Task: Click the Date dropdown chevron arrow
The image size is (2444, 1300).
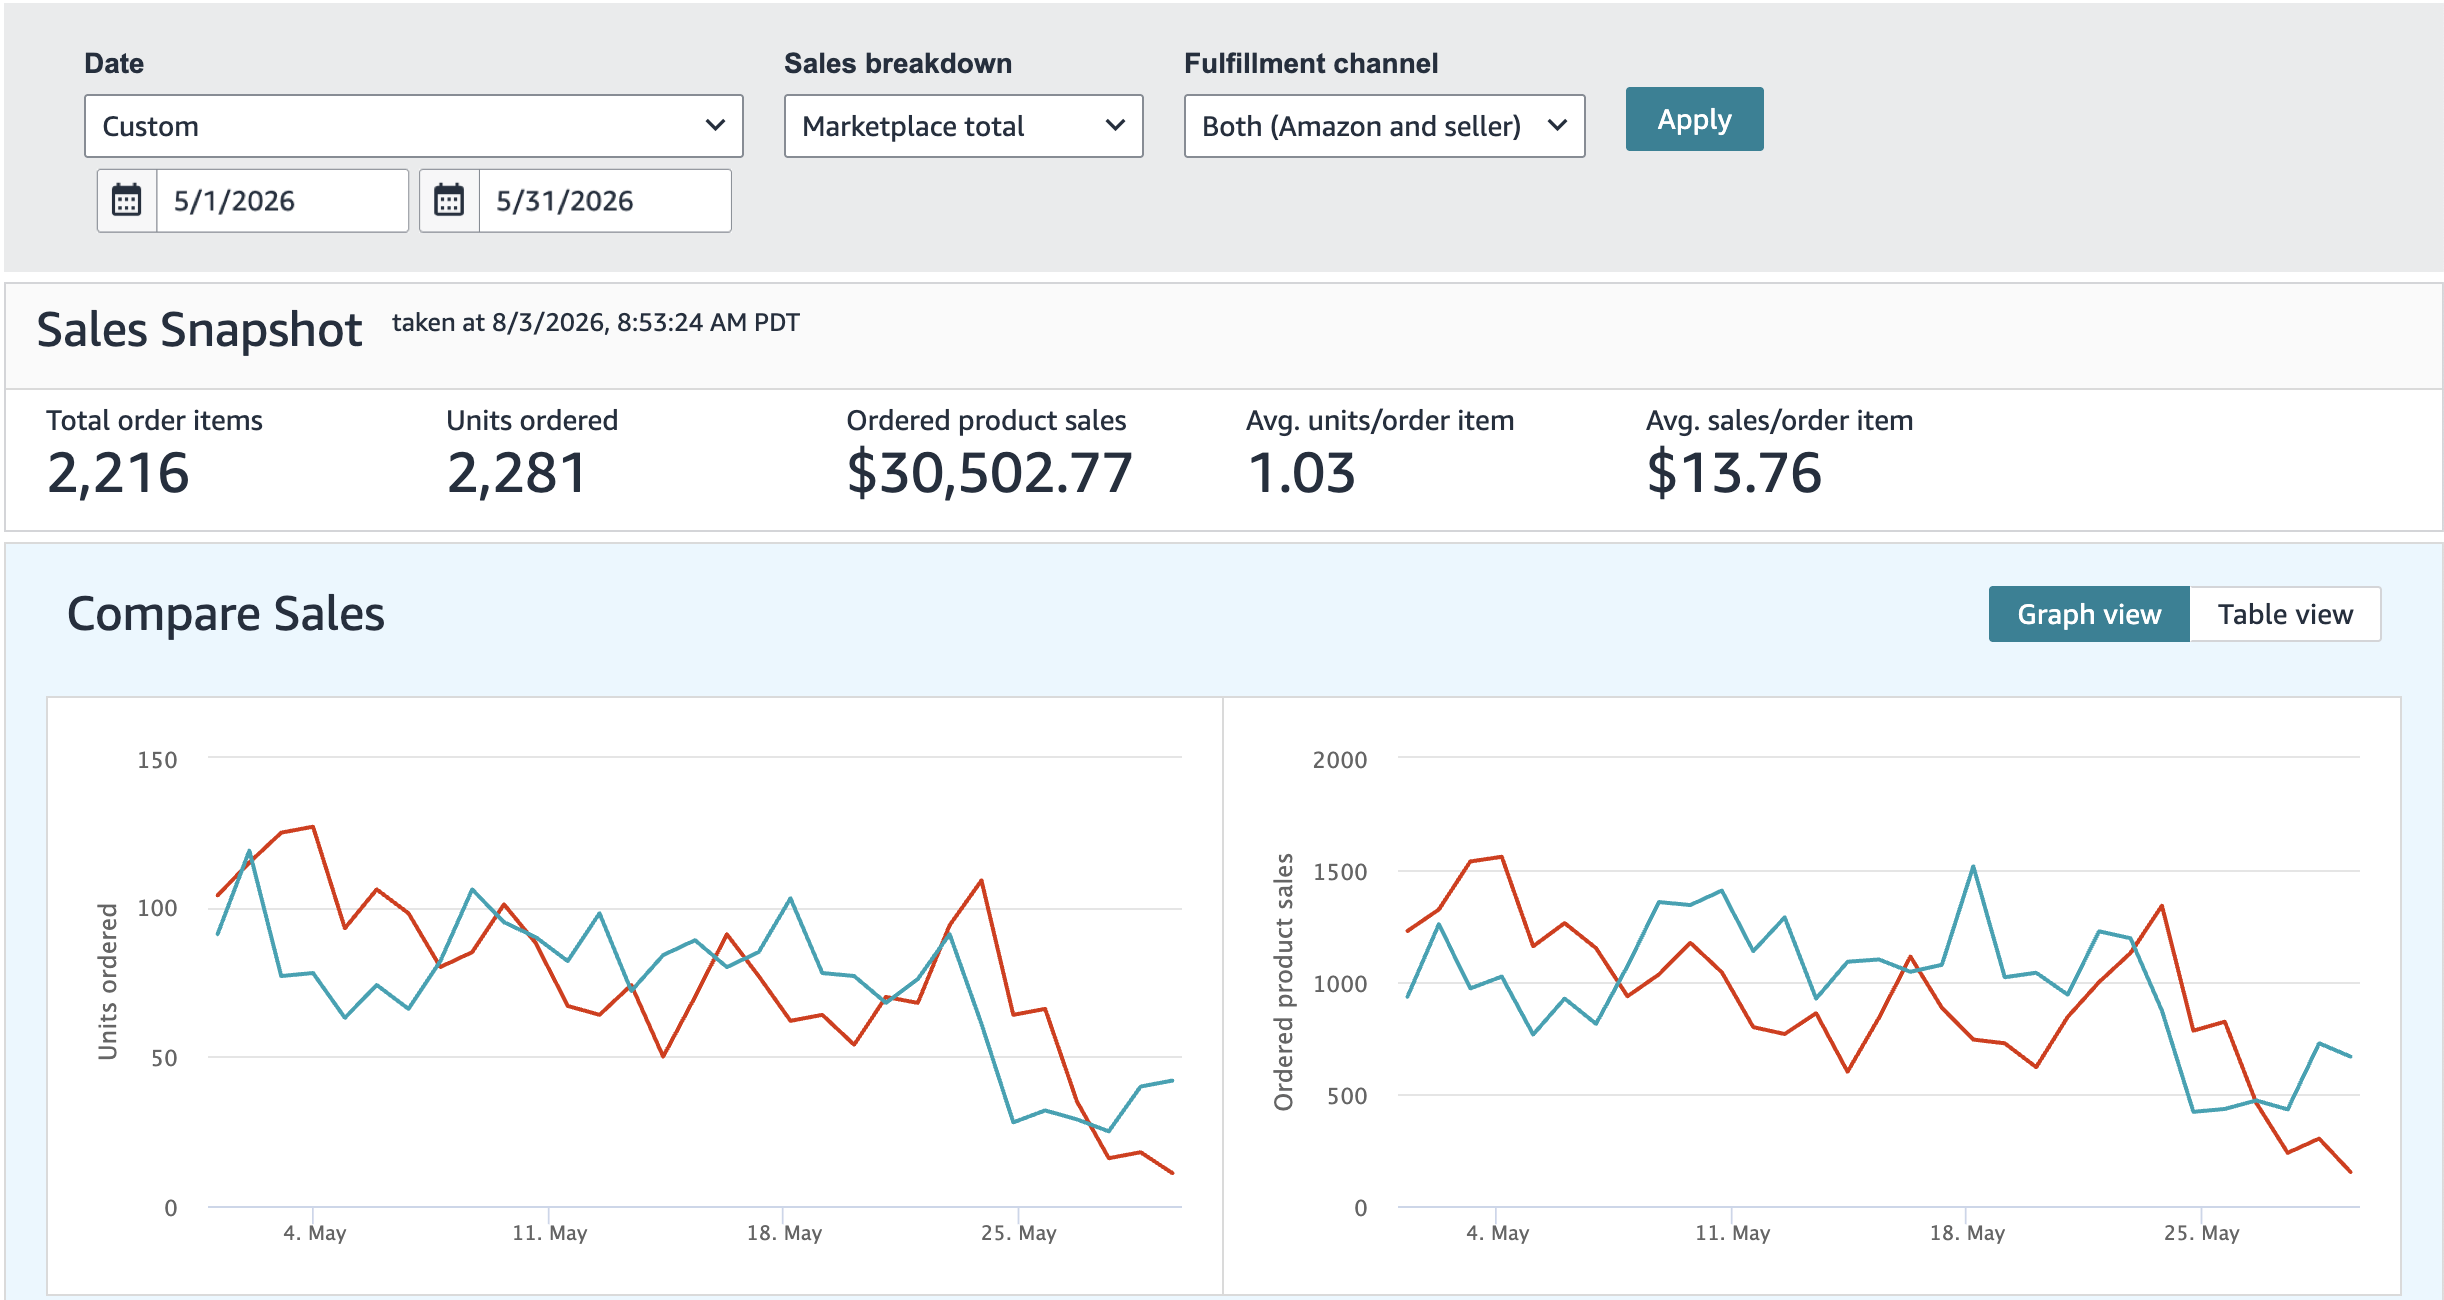Action: 715,126
